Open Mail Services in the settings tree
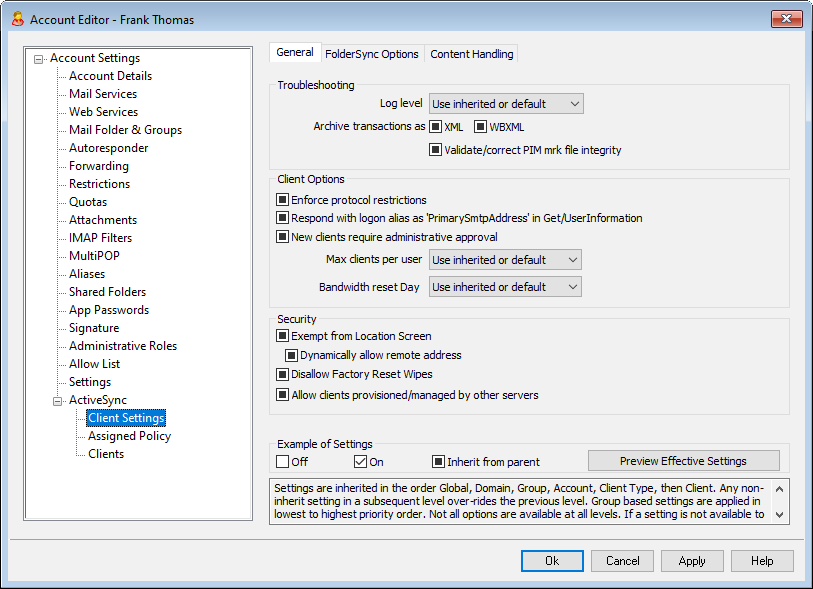This screenshot has height=589, width=813. (x=103, y=94)
